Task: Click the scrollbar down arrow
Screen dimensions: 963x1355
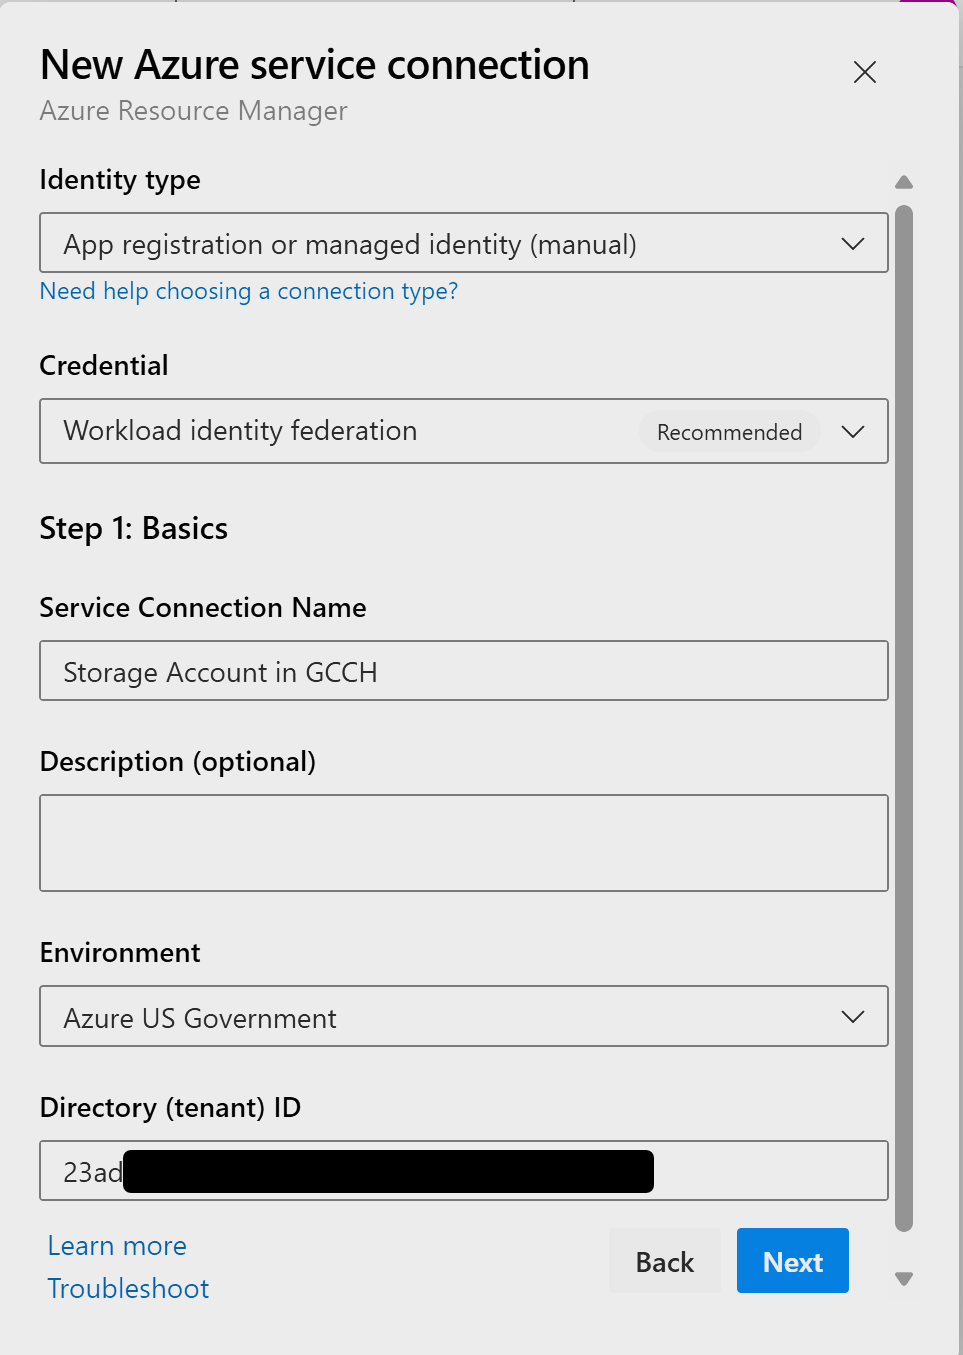Action: [904, 1279]
